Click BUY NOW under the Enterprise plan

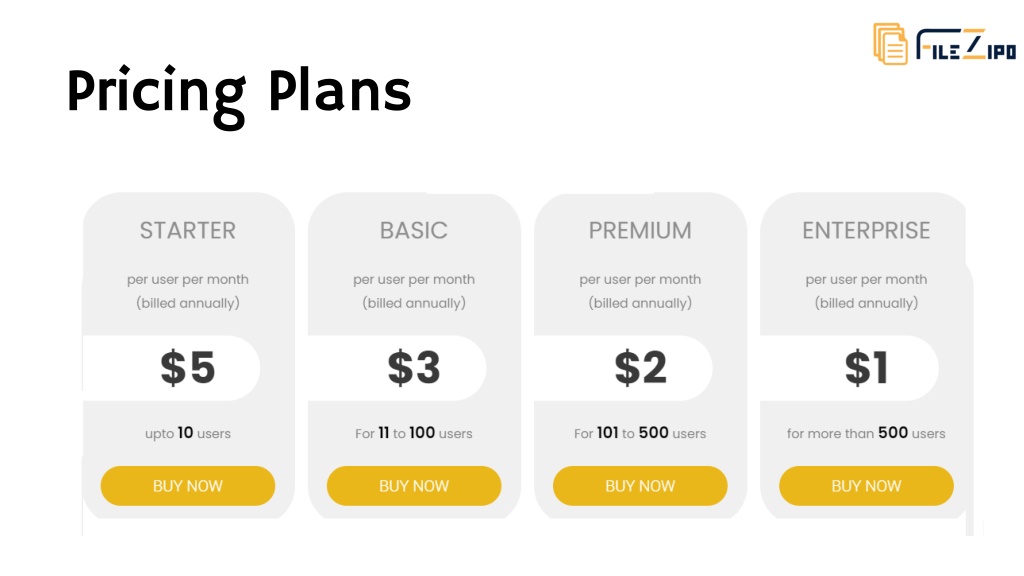pyautogui.click(x=866, y=486)
